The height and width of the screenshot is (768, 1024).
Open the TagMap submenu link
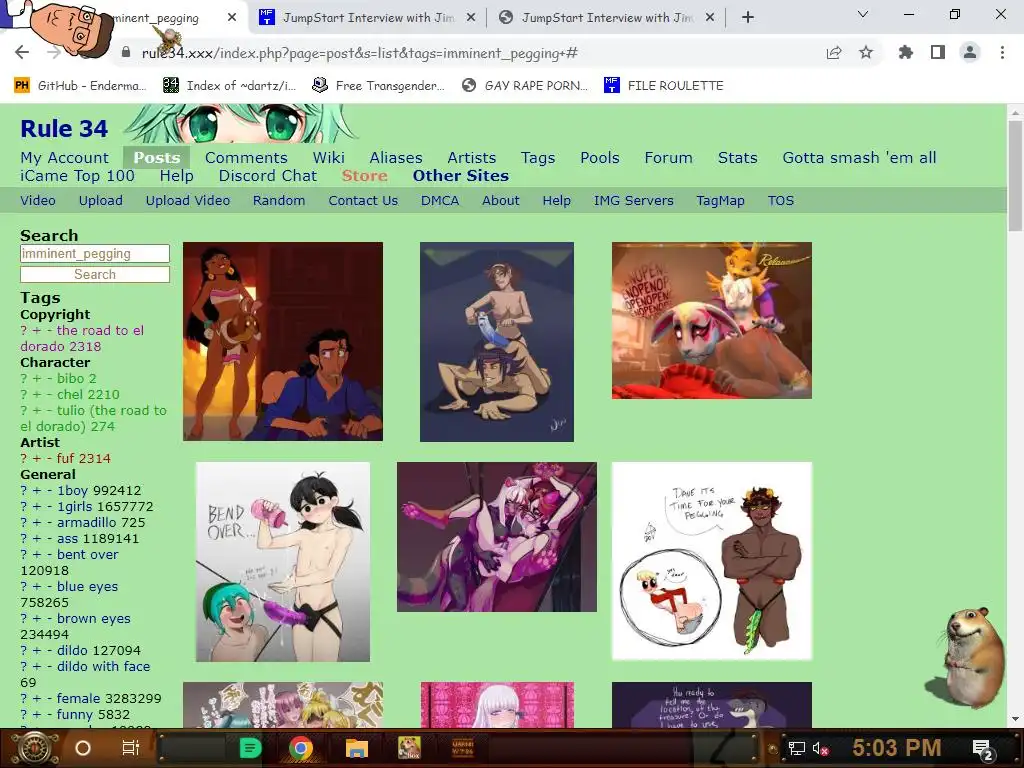click(x=720, y=200)
